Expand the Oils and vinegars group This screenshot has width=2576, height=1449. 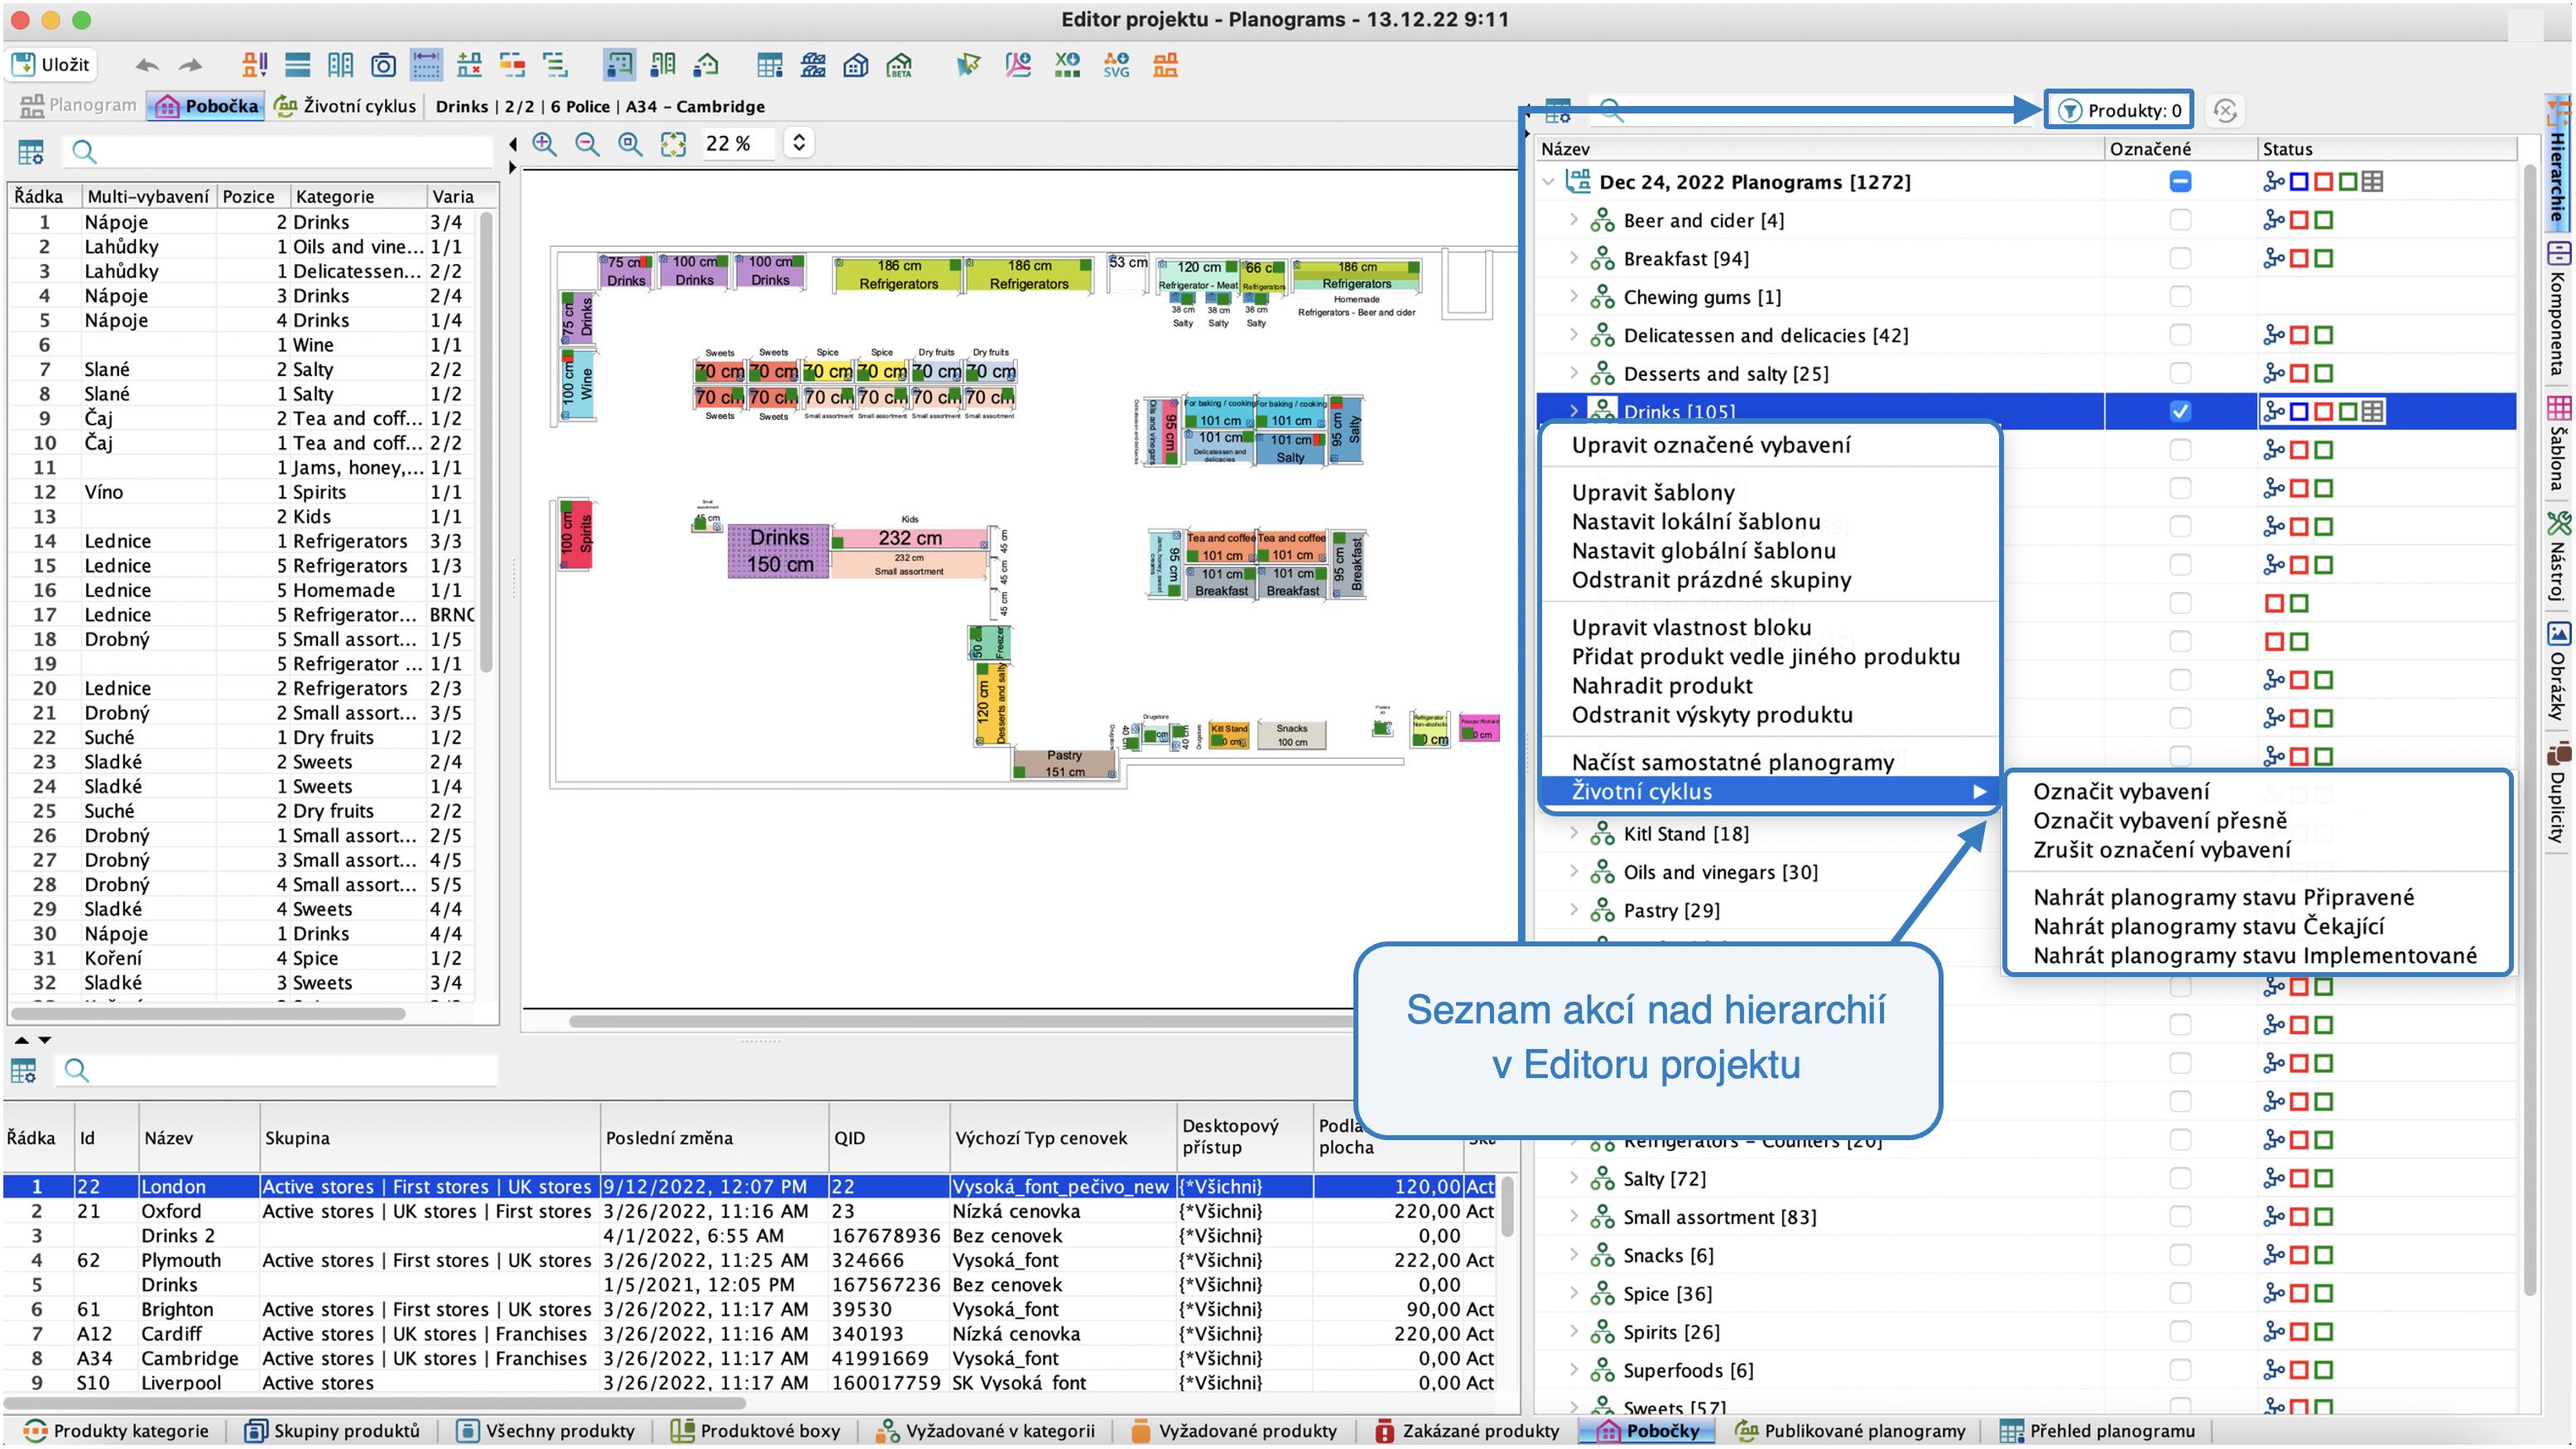(1574, 871)
